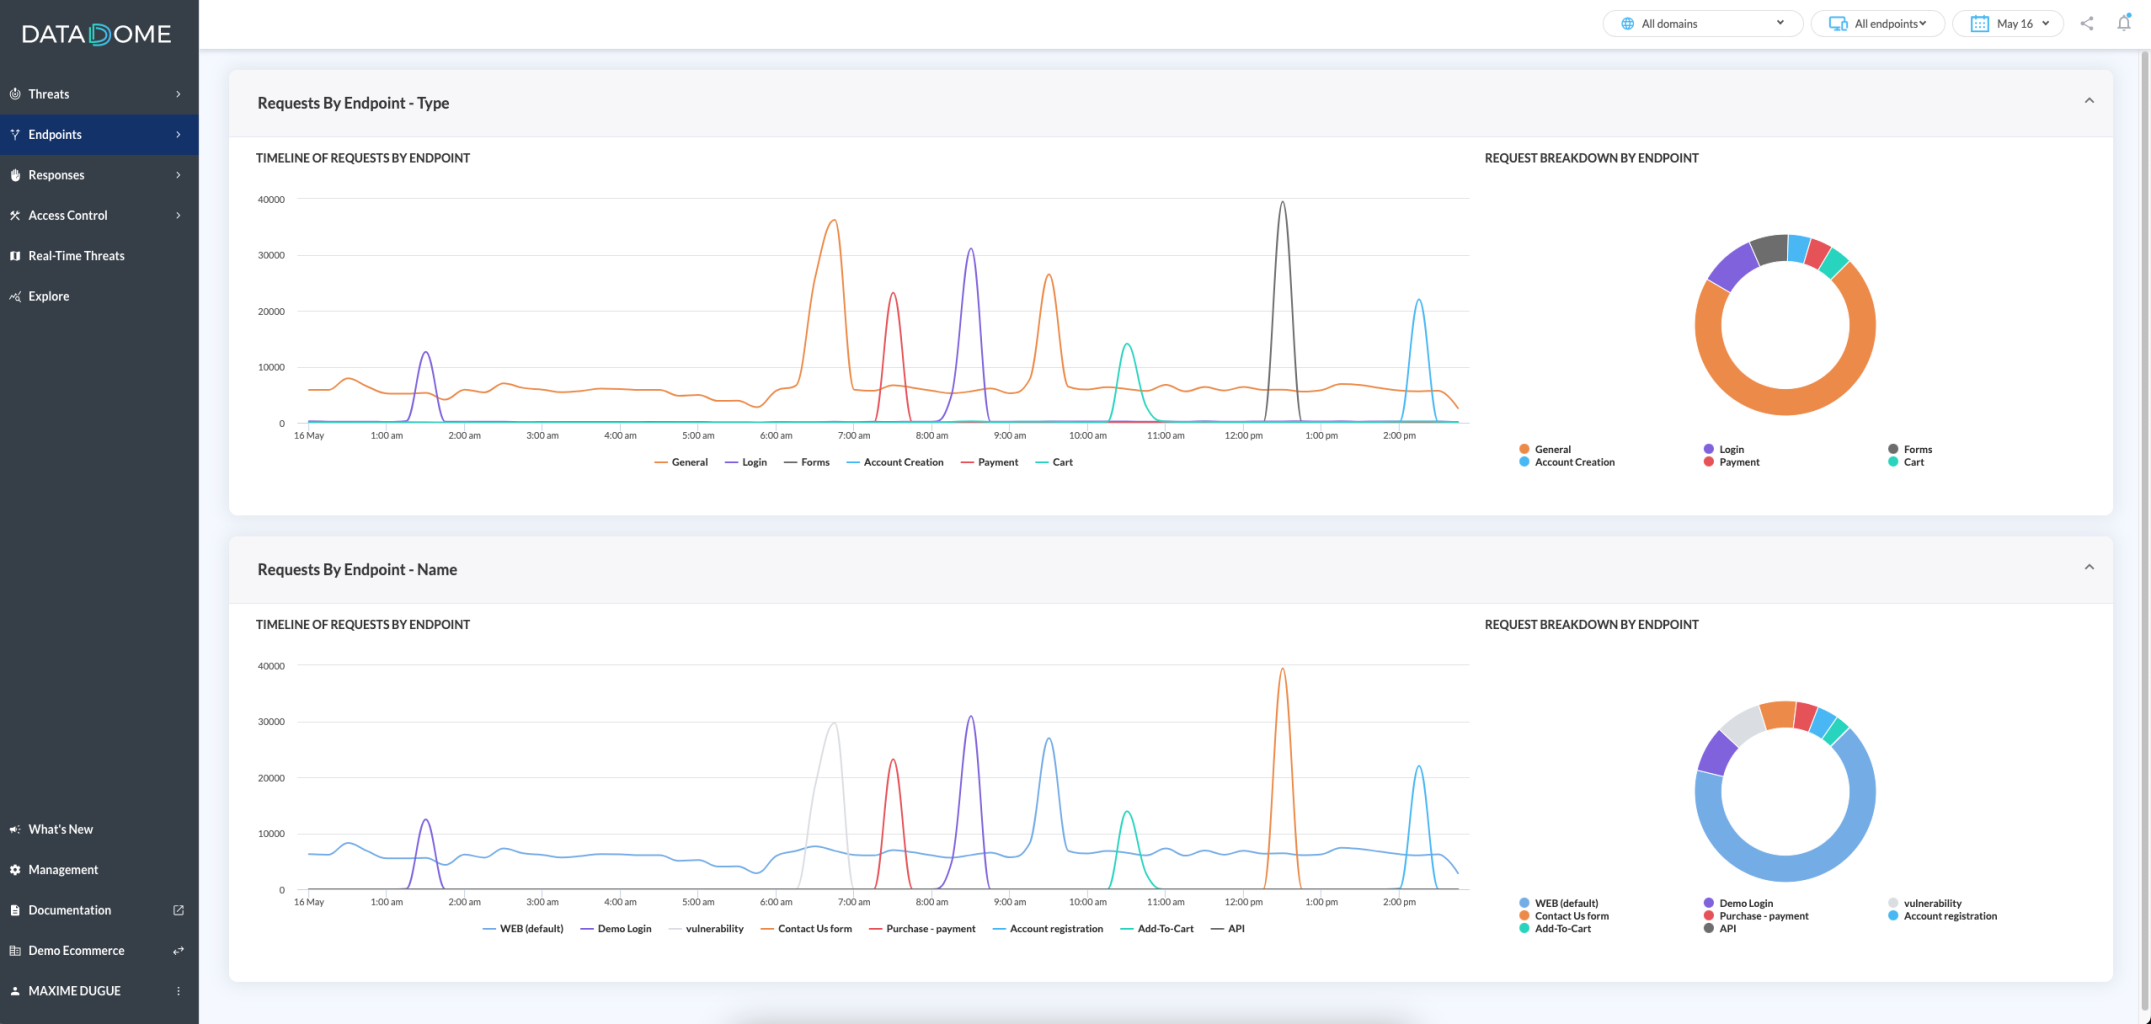Toggle the Login series in first timeline legend
Image resolution: width=2151 pixels, height=1024 pixels.
(x=746, y=462)
